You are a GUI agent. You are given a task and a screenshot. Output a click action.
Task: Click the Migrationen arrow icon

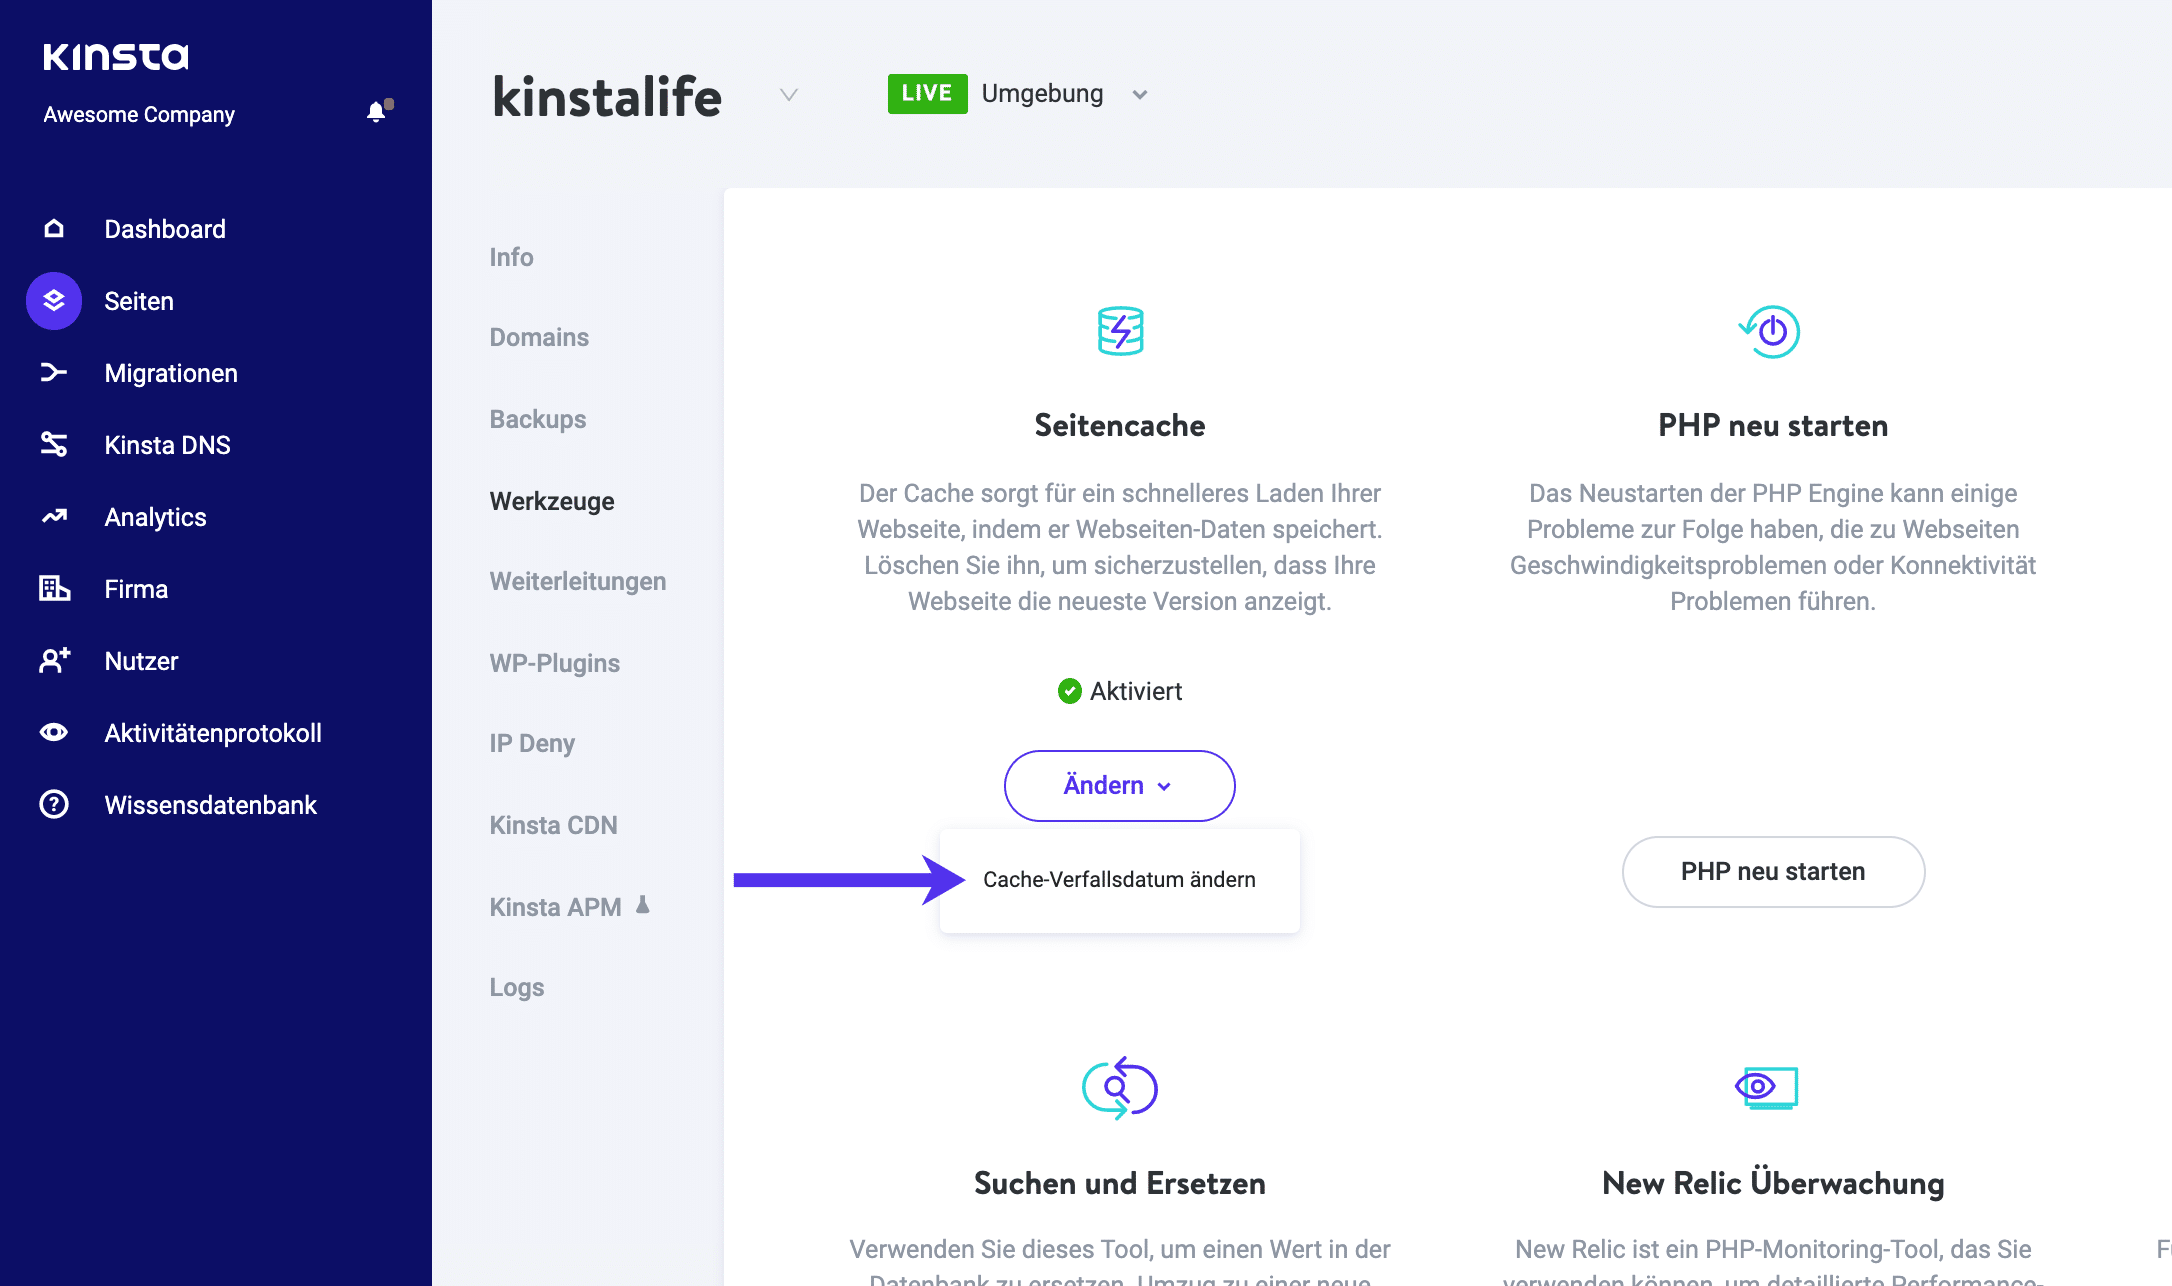point(54,373)
